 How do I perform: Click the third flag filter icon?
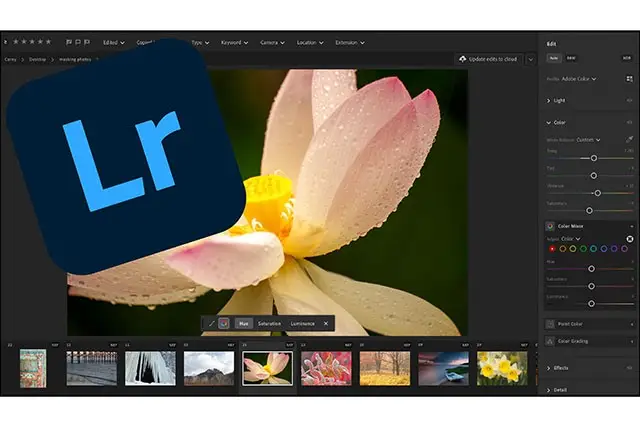(87, 42)
